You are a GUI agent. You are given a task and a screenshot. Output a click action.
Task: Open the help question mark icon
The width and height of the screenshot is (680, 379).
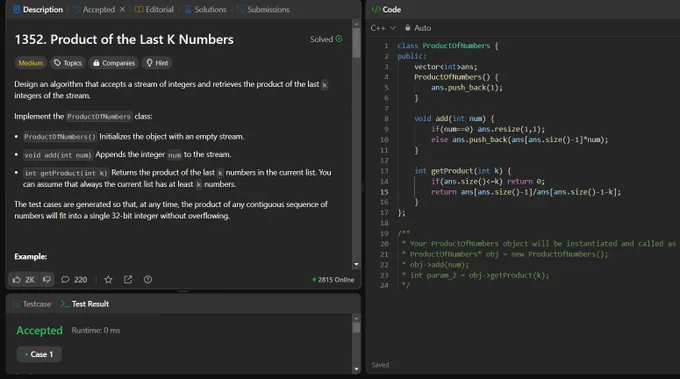coord(148,280)
